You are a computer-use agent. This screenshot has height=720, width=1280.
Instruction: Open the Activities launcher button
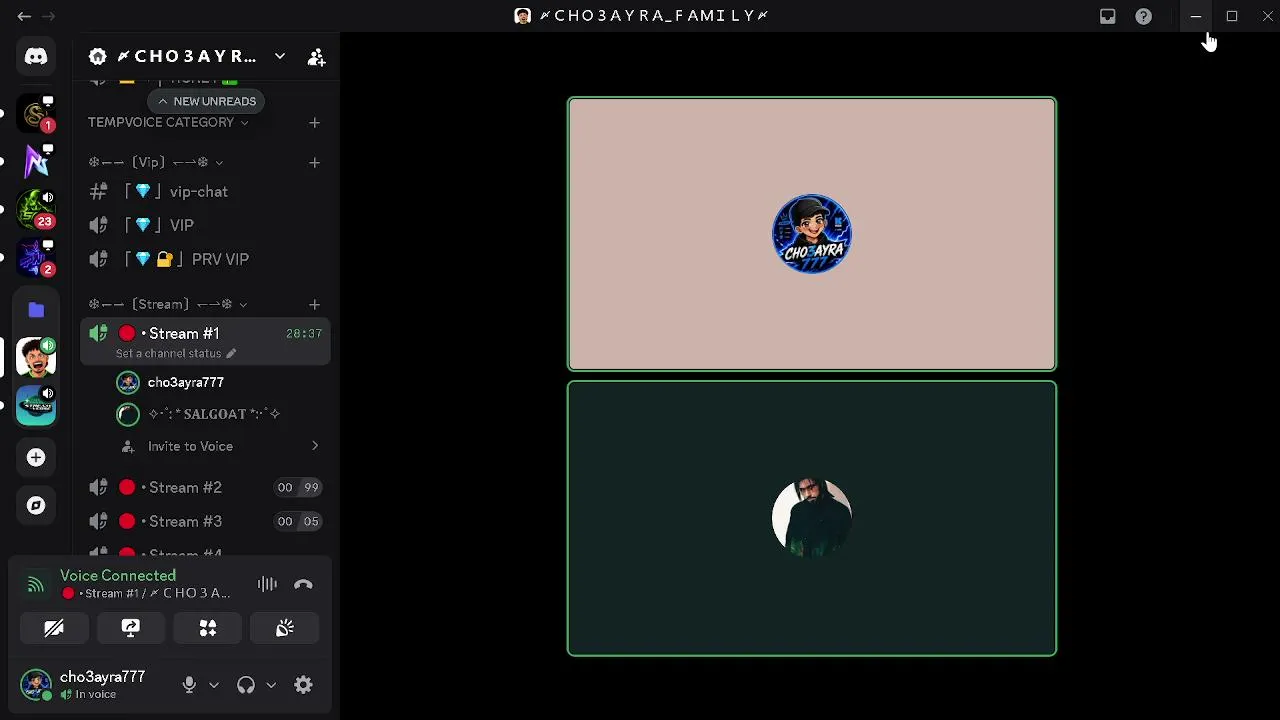click(x=208, y=628)
